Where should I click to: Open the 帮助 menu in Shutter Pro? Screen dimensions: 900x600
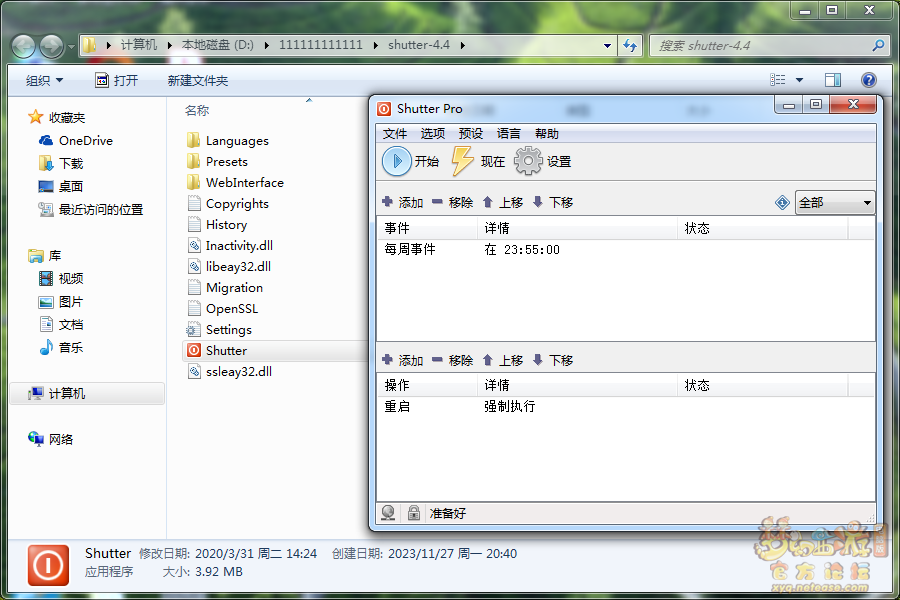point(546,134)
